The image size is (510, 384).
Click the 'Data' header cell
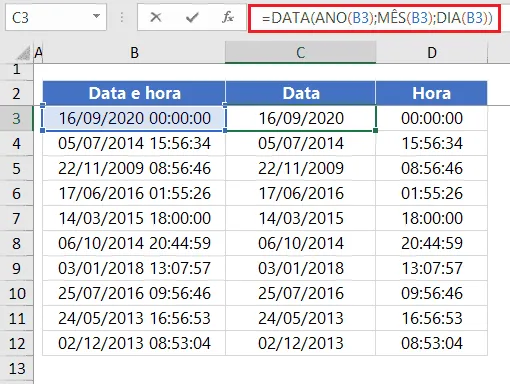(301, 93)
